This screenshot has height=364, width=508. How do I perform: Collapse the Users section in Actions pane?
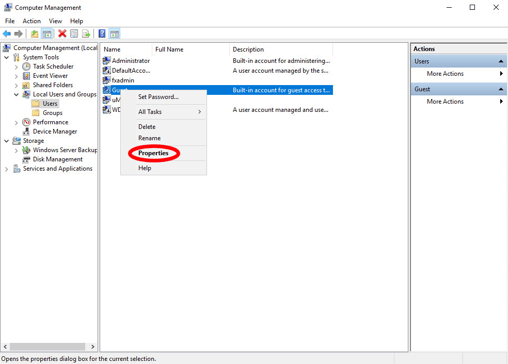point(501,61)
